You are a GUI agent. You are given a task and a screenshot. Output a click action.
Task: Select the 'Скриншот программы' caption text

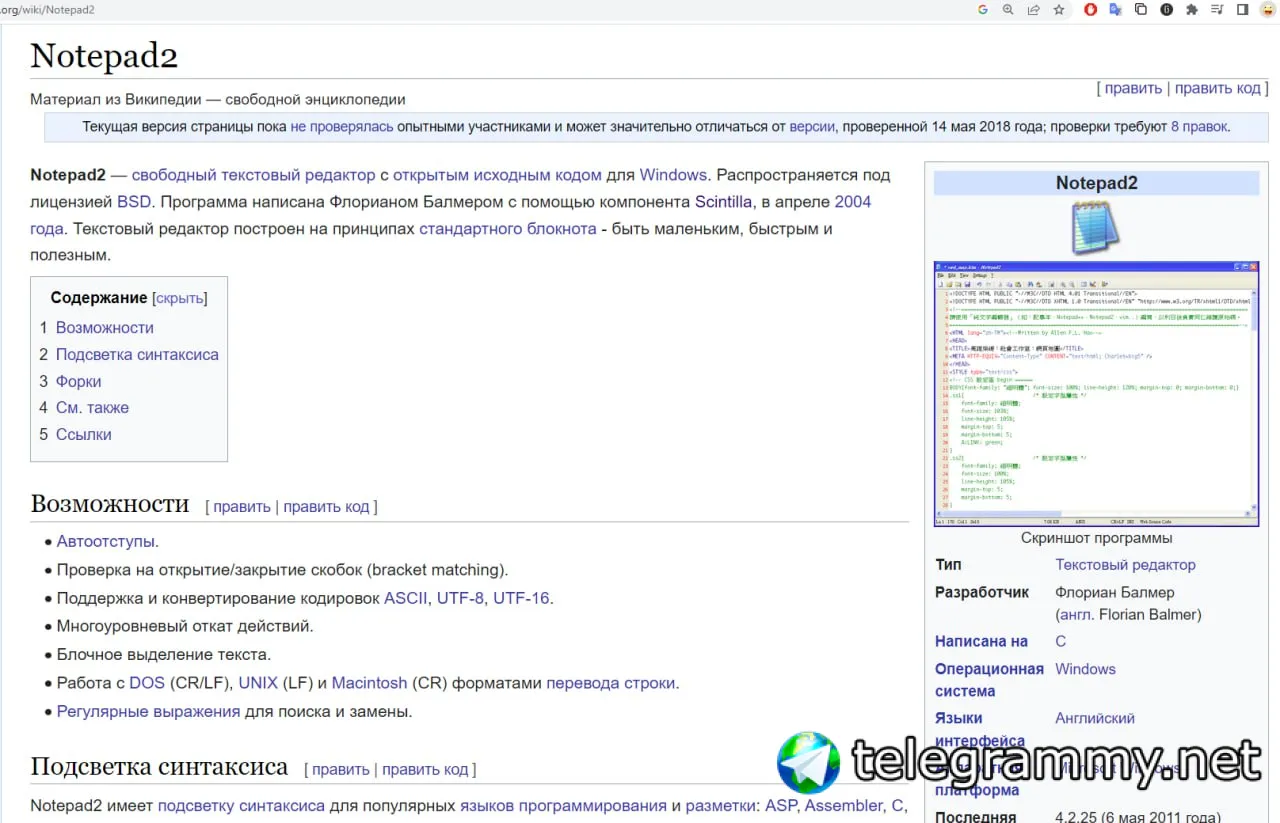(1096, 539)
